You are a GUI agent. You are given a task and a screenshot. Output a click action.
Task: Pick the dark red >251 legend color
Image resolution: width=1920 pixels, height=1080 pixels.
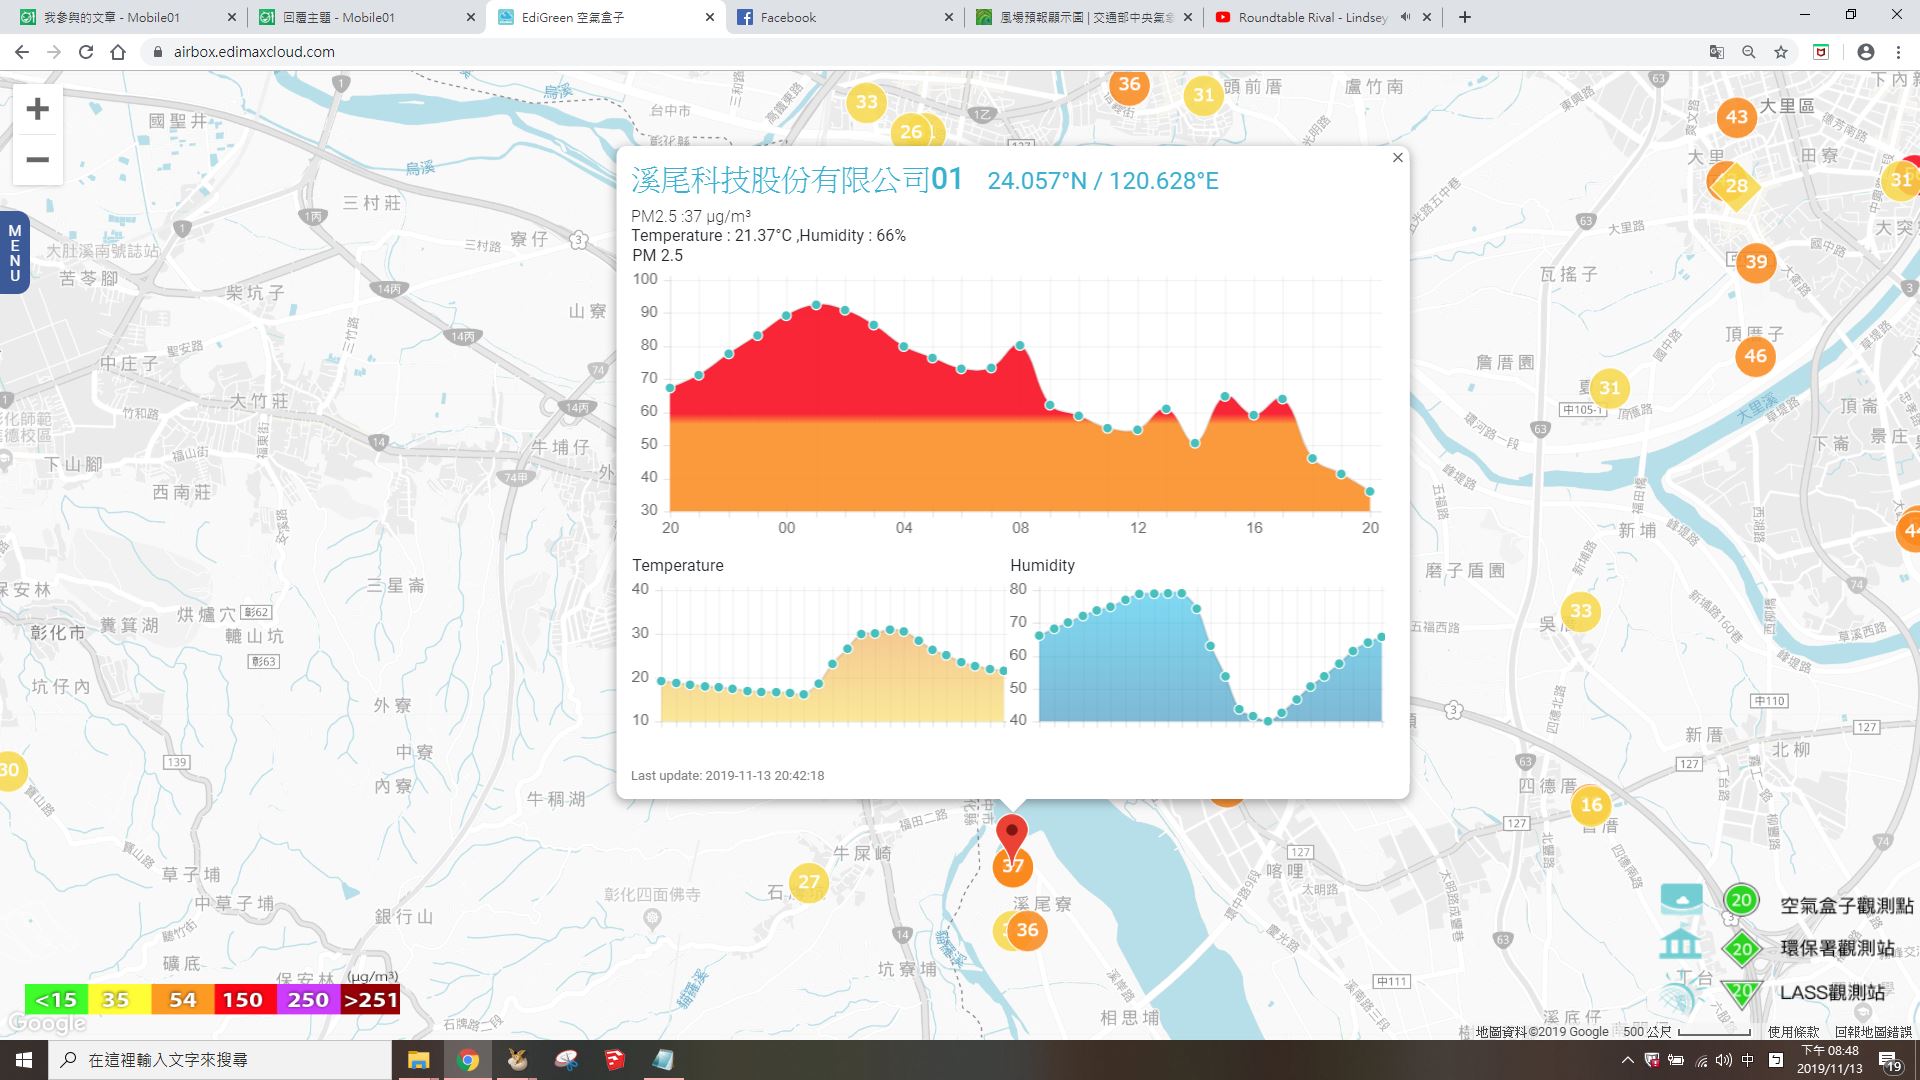(x=370, y=999)
